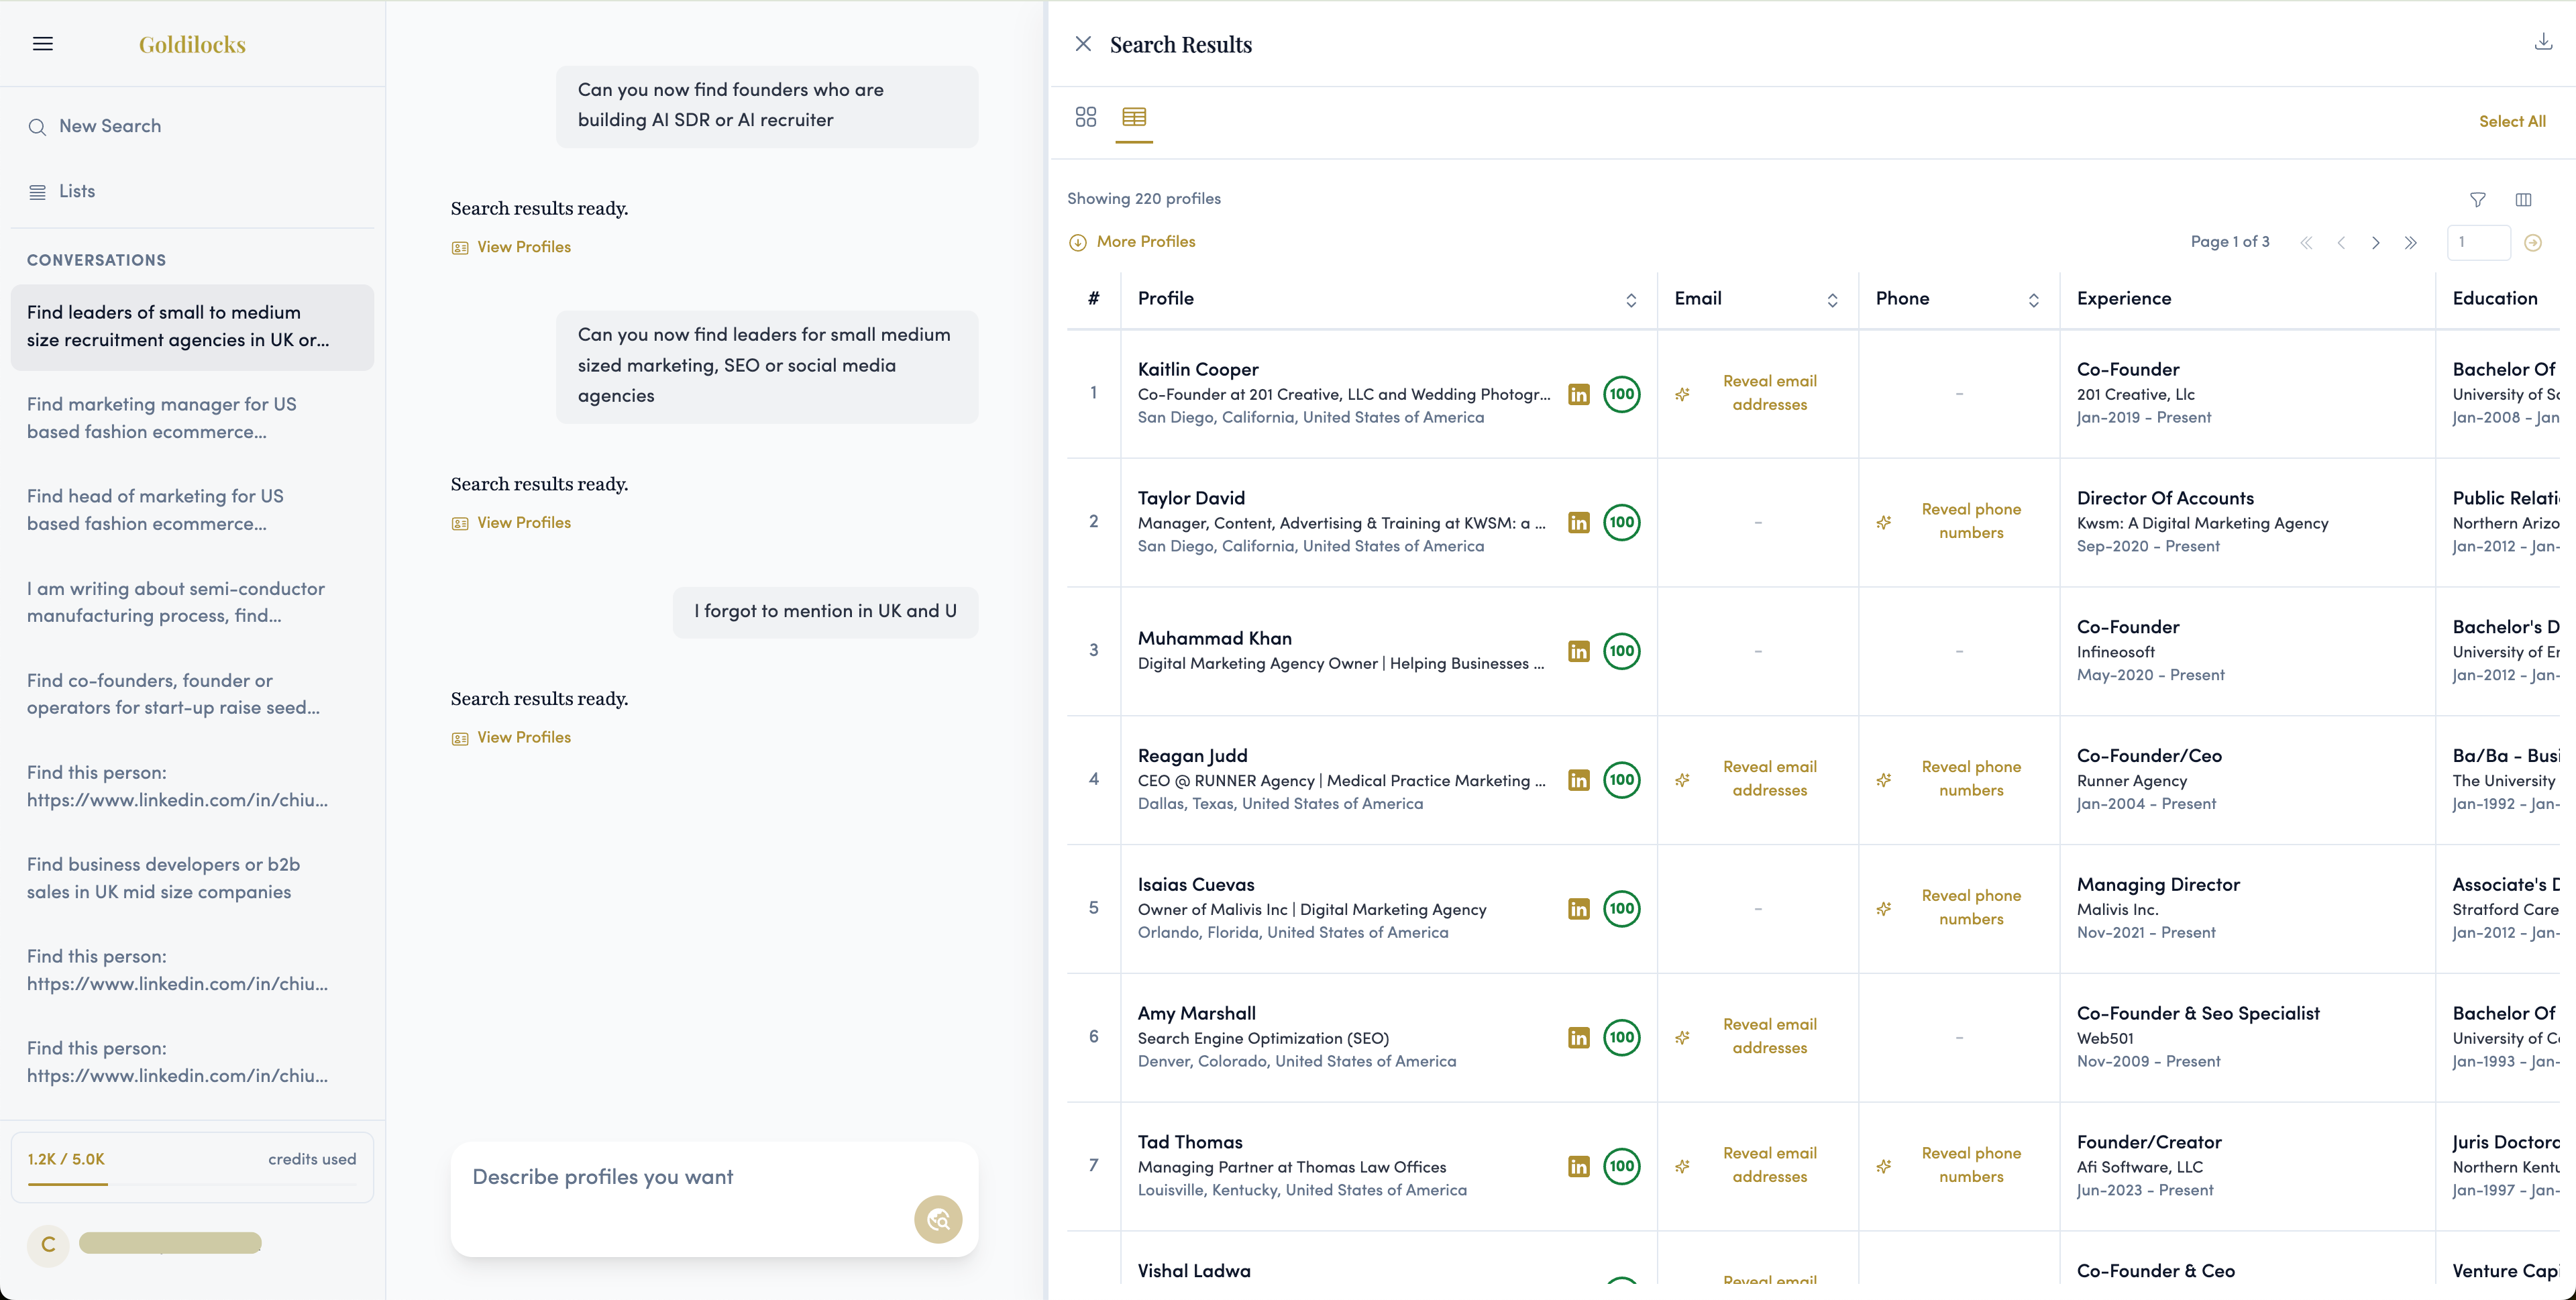Click More Profiles download icon
2576x1300 pixels.
[1078, 242]
